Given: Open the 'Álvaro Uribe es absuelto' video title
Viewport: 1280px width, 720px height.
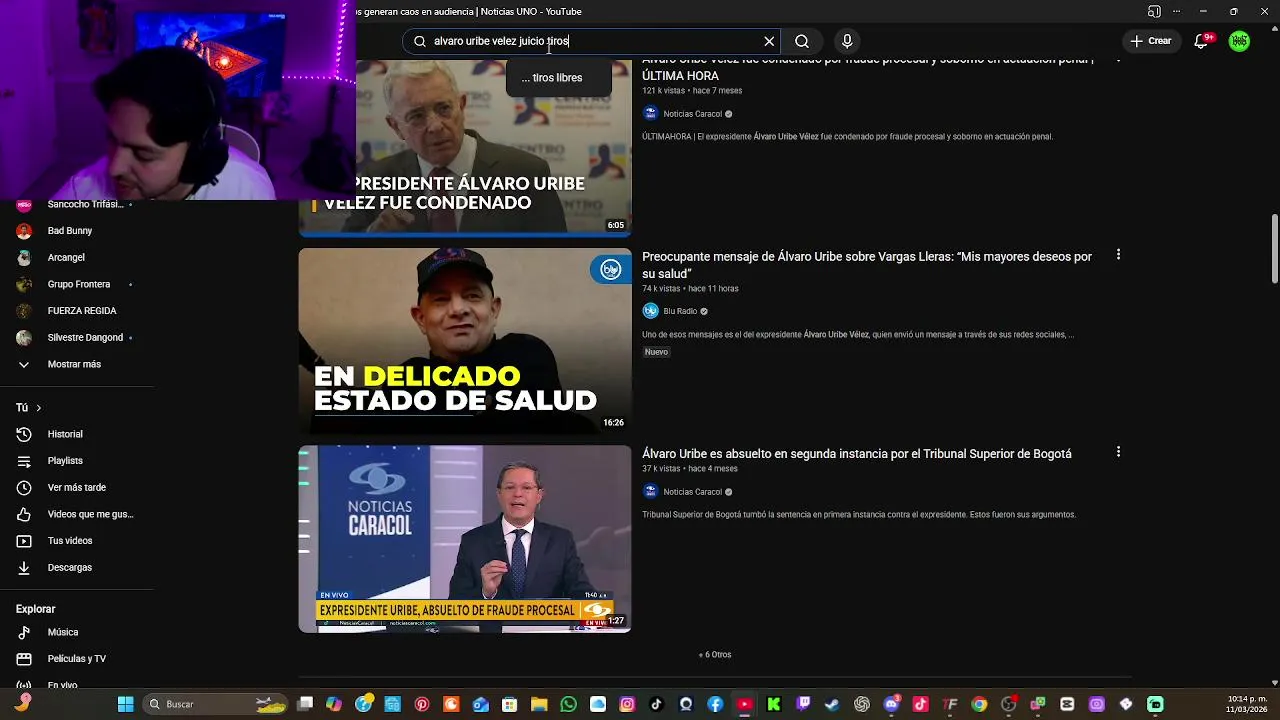Looking at the screenshot, I should pos(856,454).
